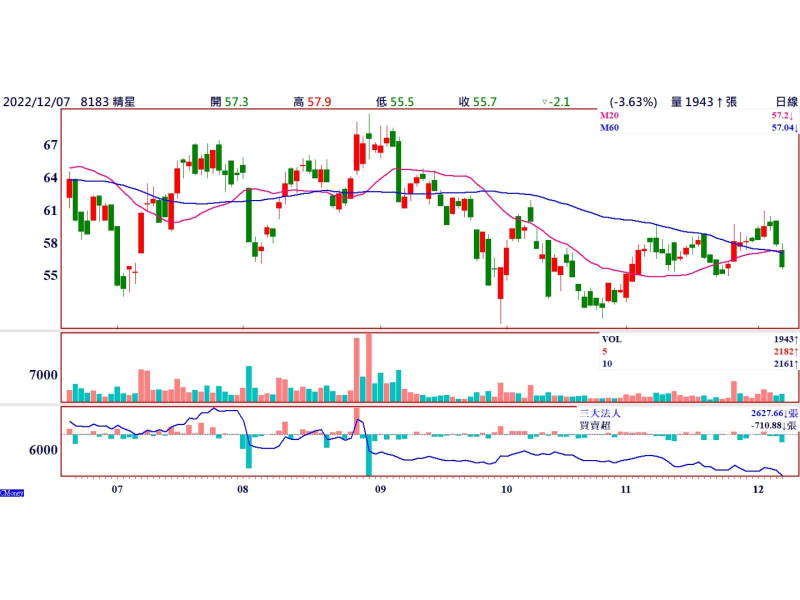The width and height of the screenshot is (800, 600).
Task: Click the header volume 量 1943 張
Action: 704,102
